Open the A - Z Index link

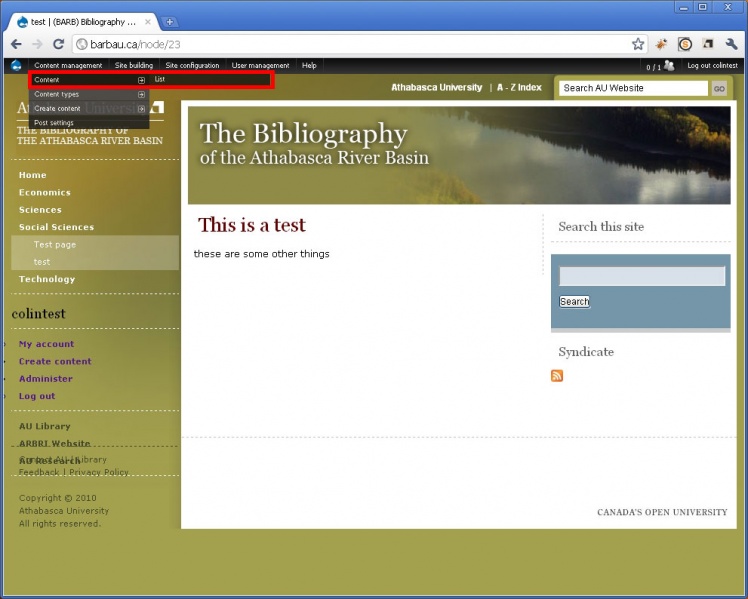(x=519, y=87)
